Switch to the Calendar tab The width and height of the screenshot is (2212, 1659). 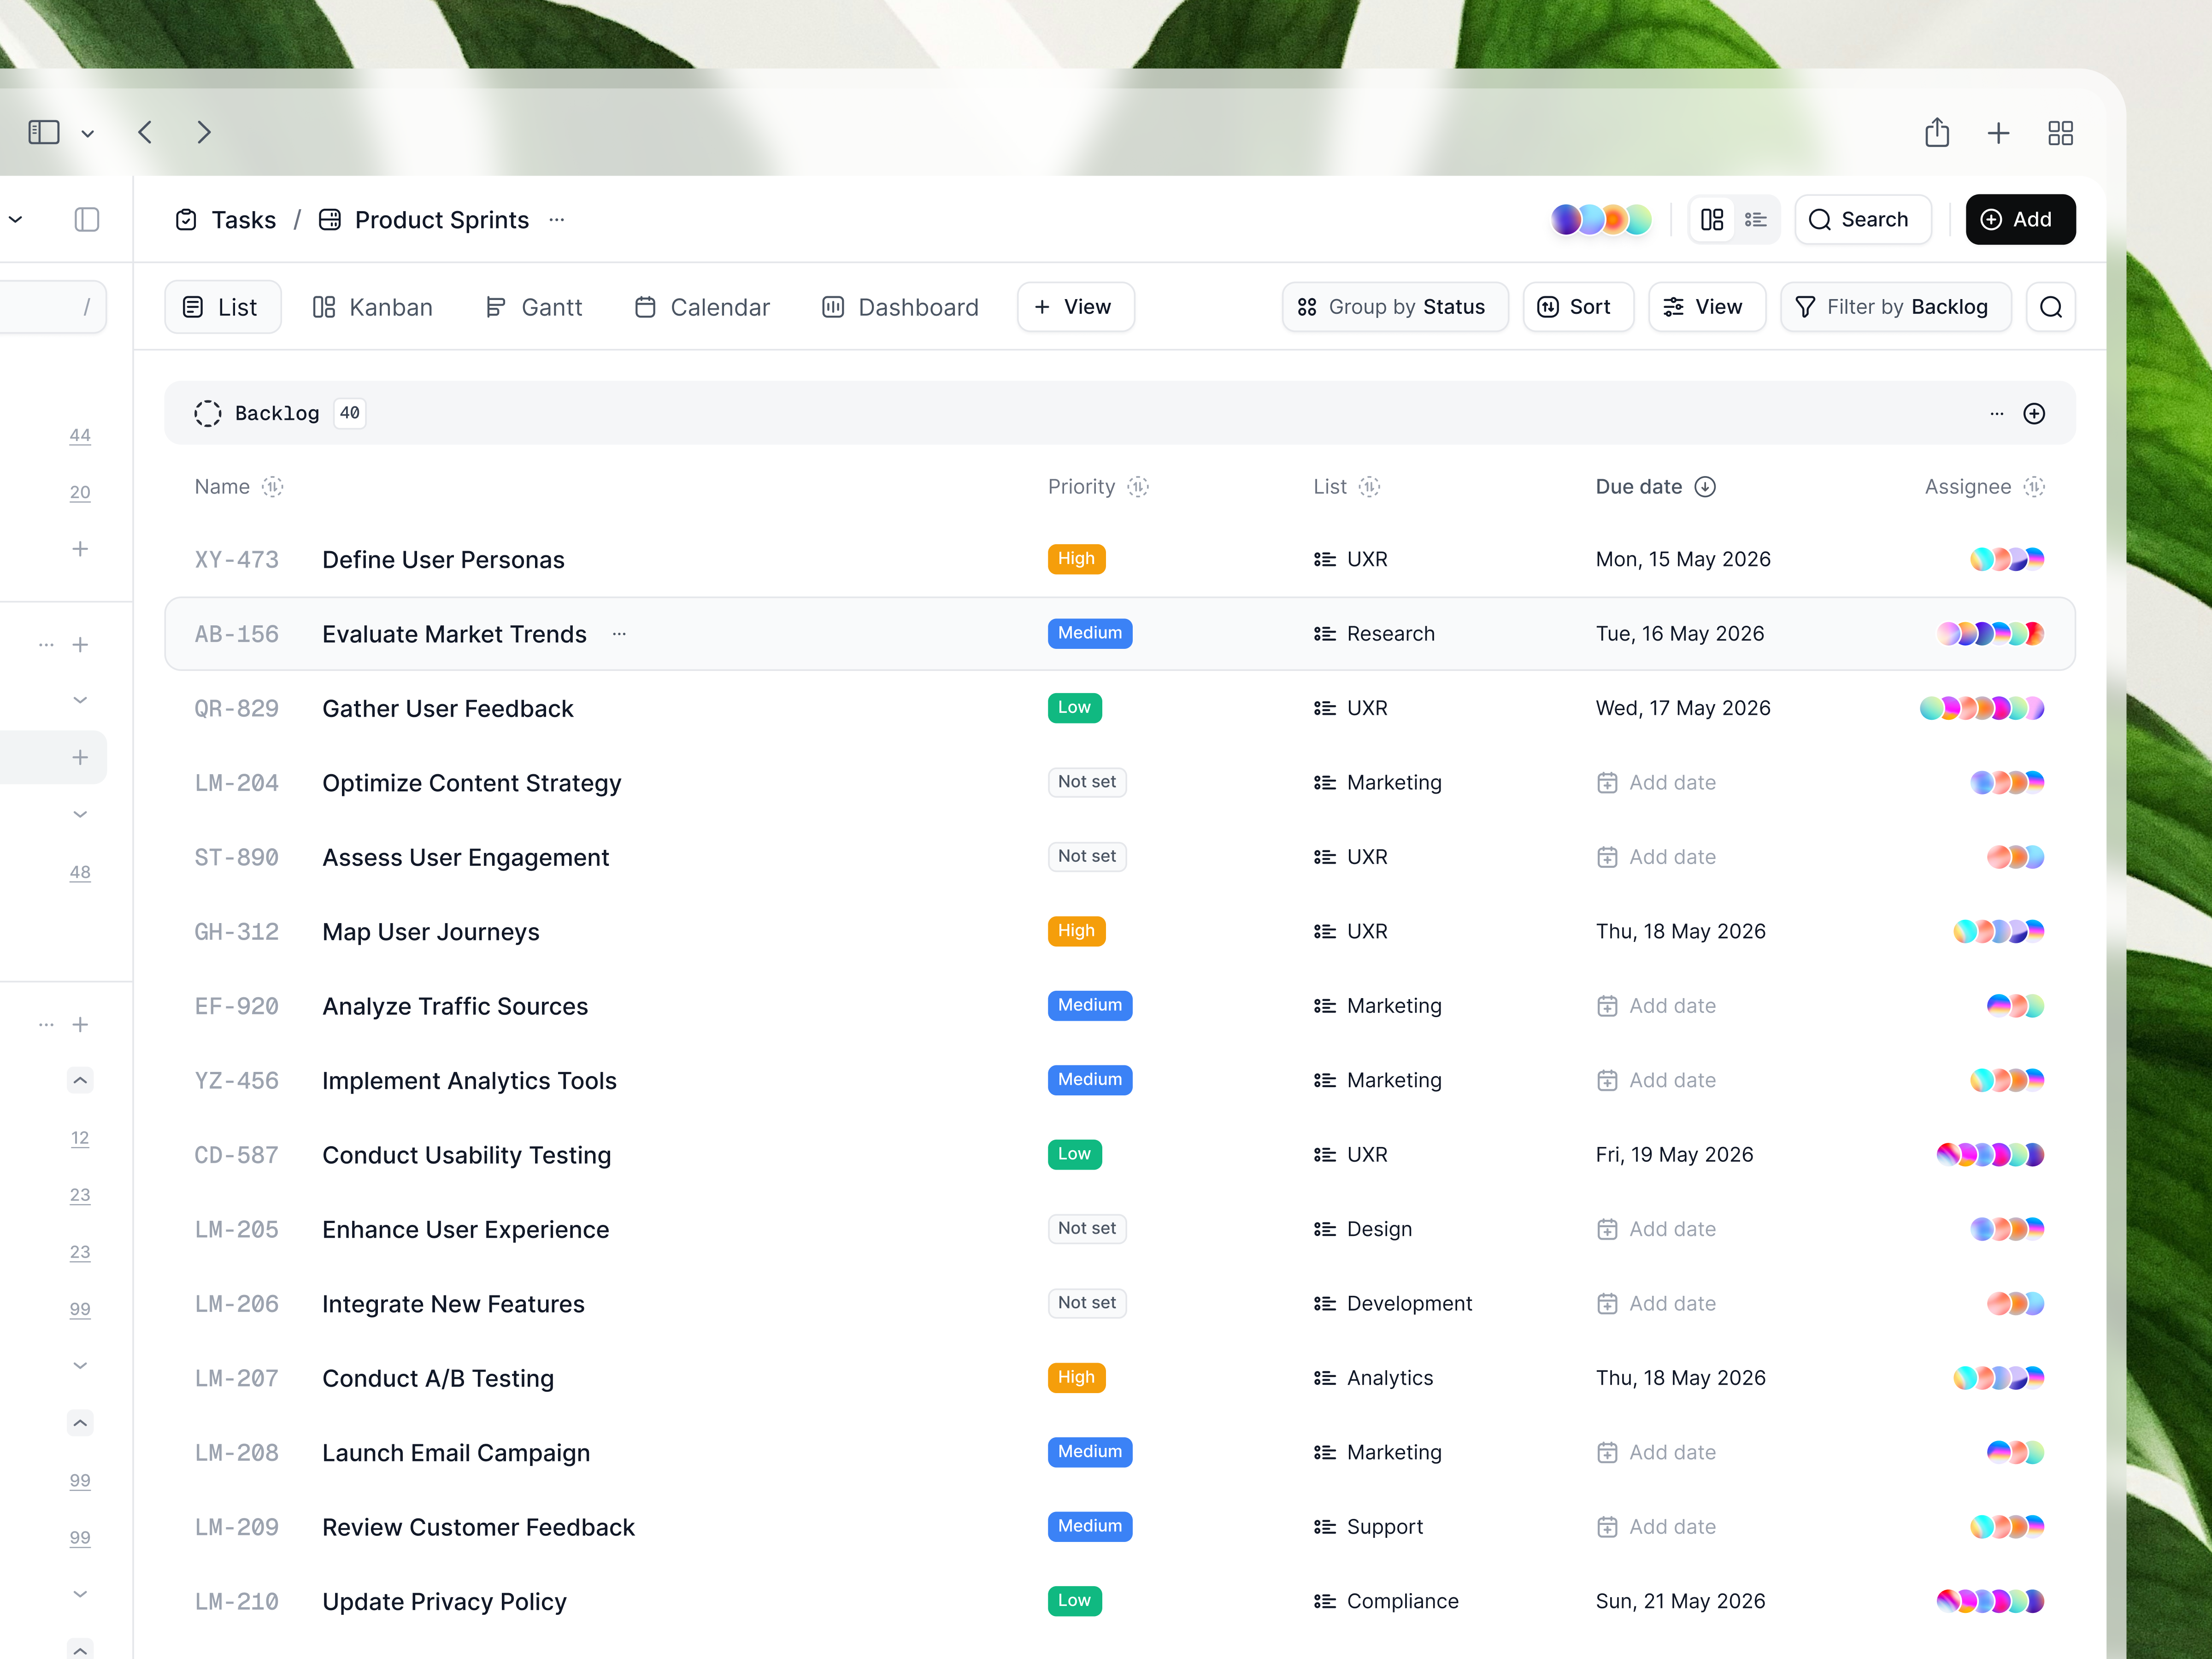click(702, 307)
